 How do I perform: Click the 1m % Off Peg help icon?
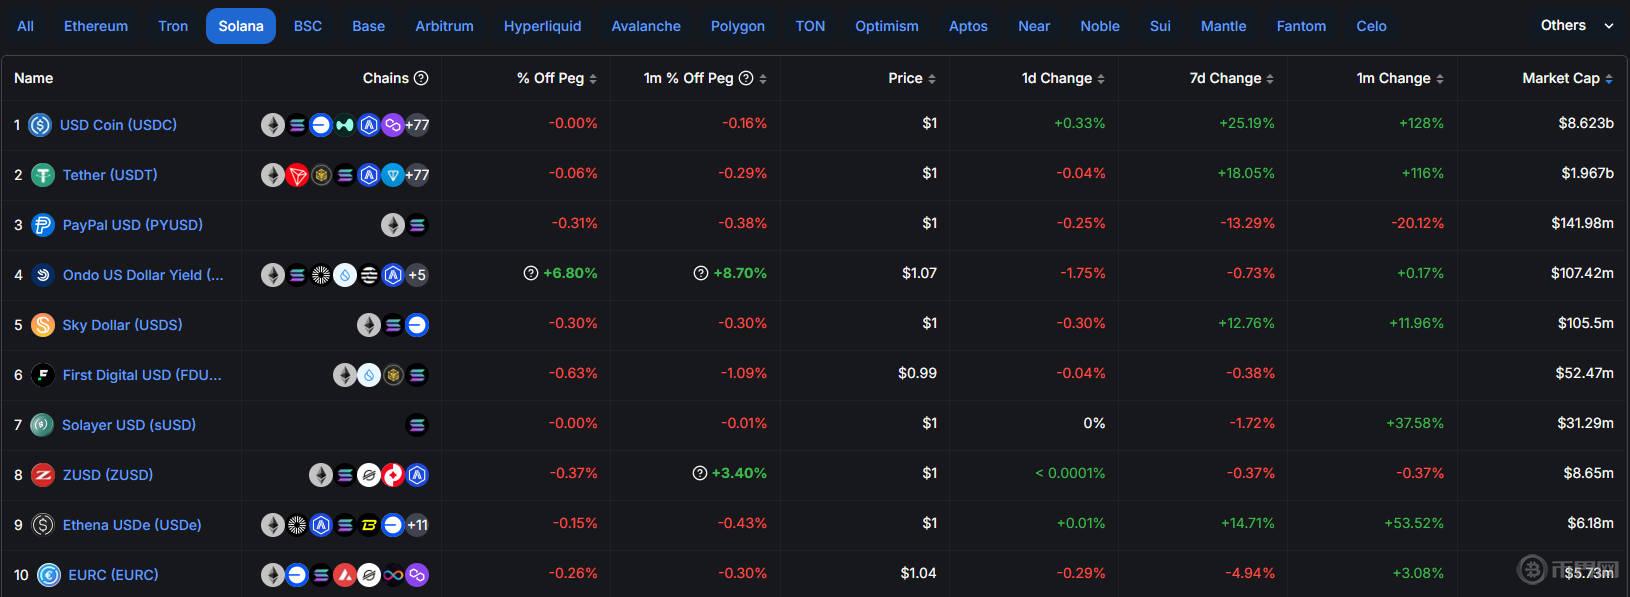[746, 78]
